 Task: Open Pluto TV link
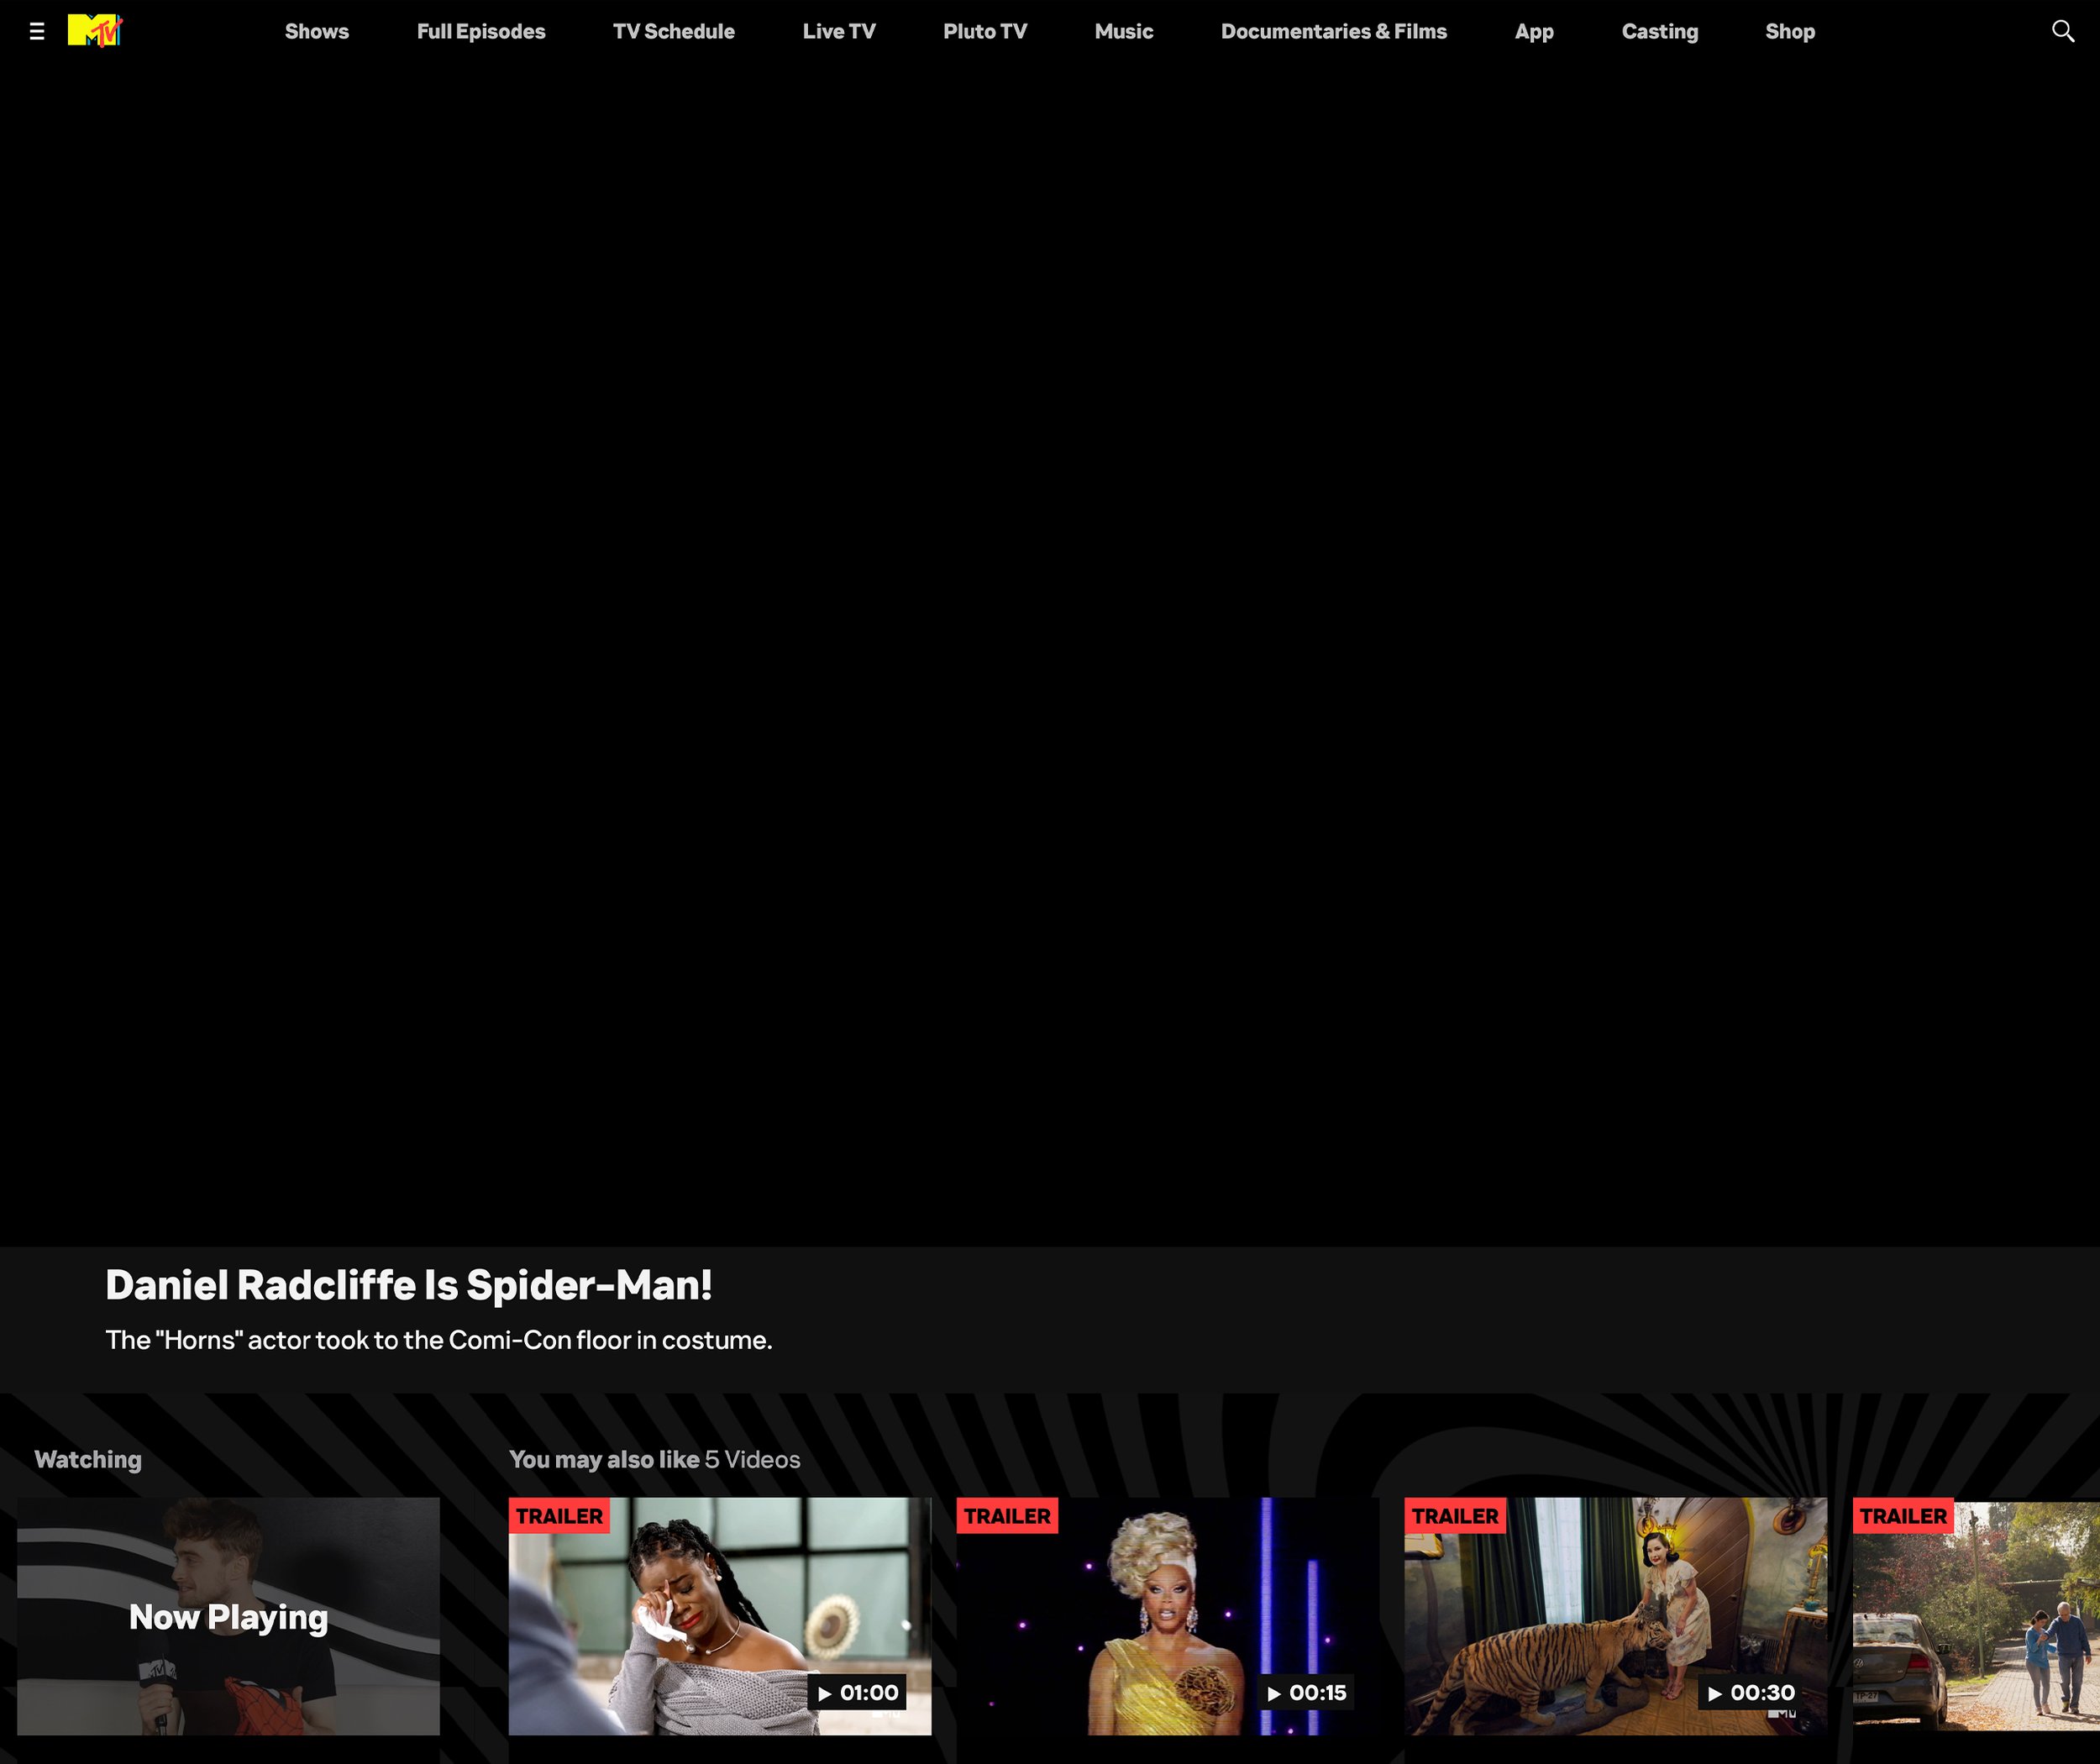pos(985,31)
